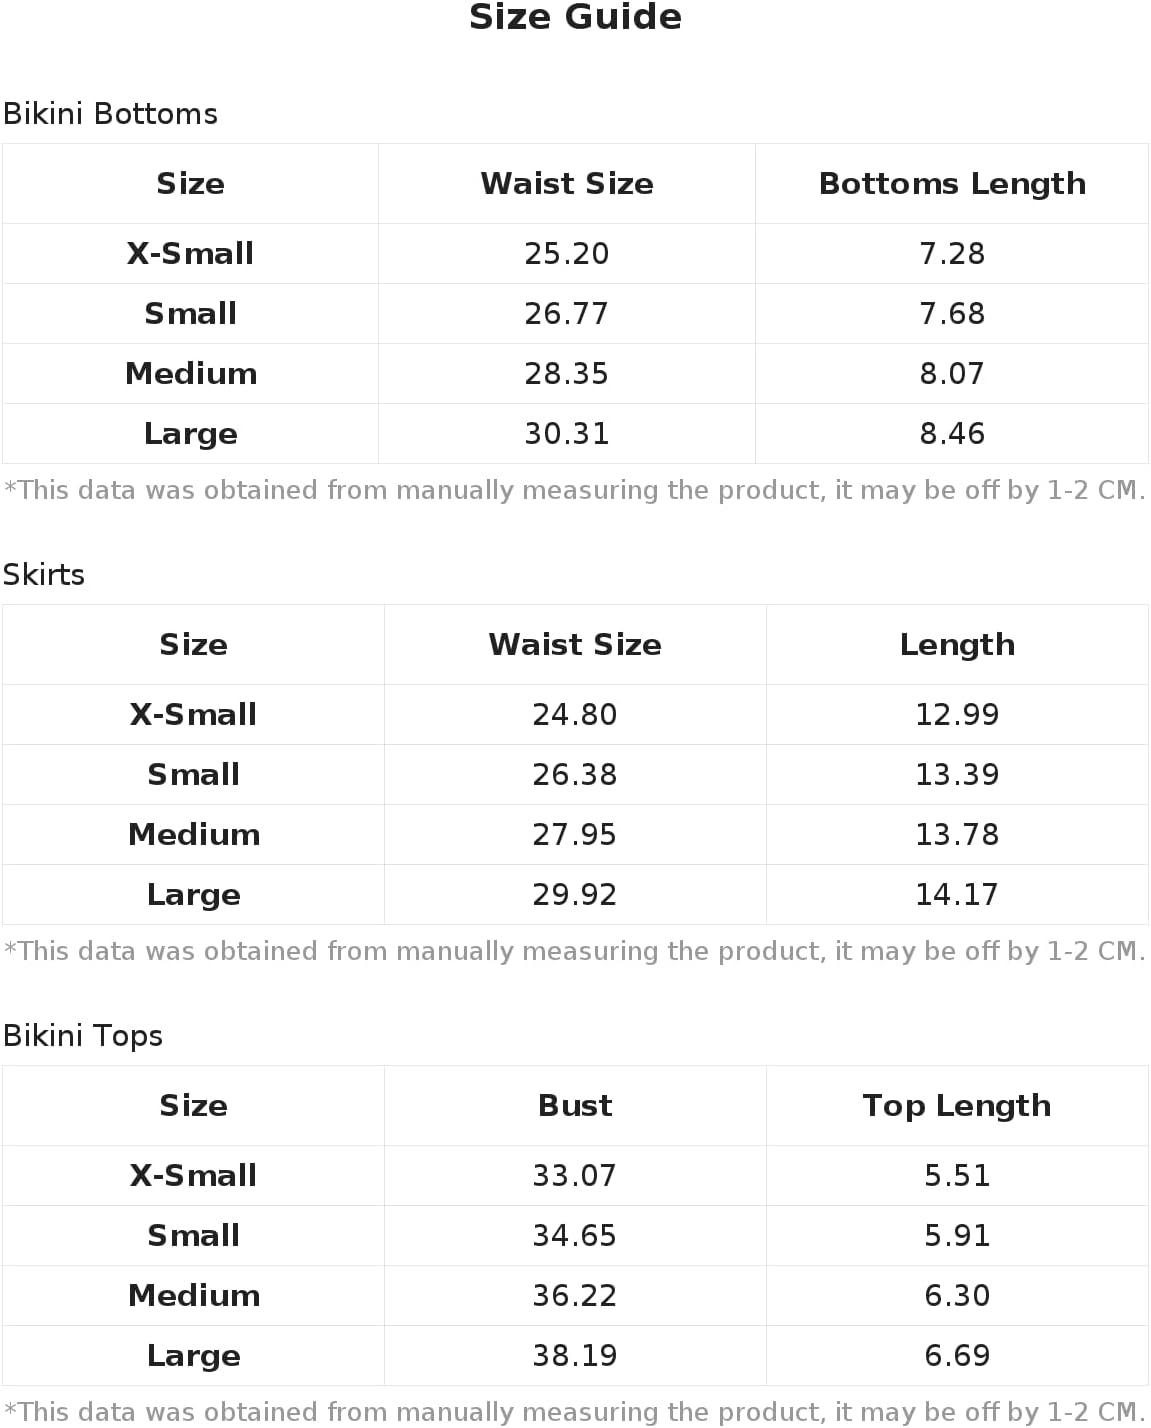1151x1428 pixels.
Task: Click the 7.68 bottoms length value
Action: click(x=952, y=314)
